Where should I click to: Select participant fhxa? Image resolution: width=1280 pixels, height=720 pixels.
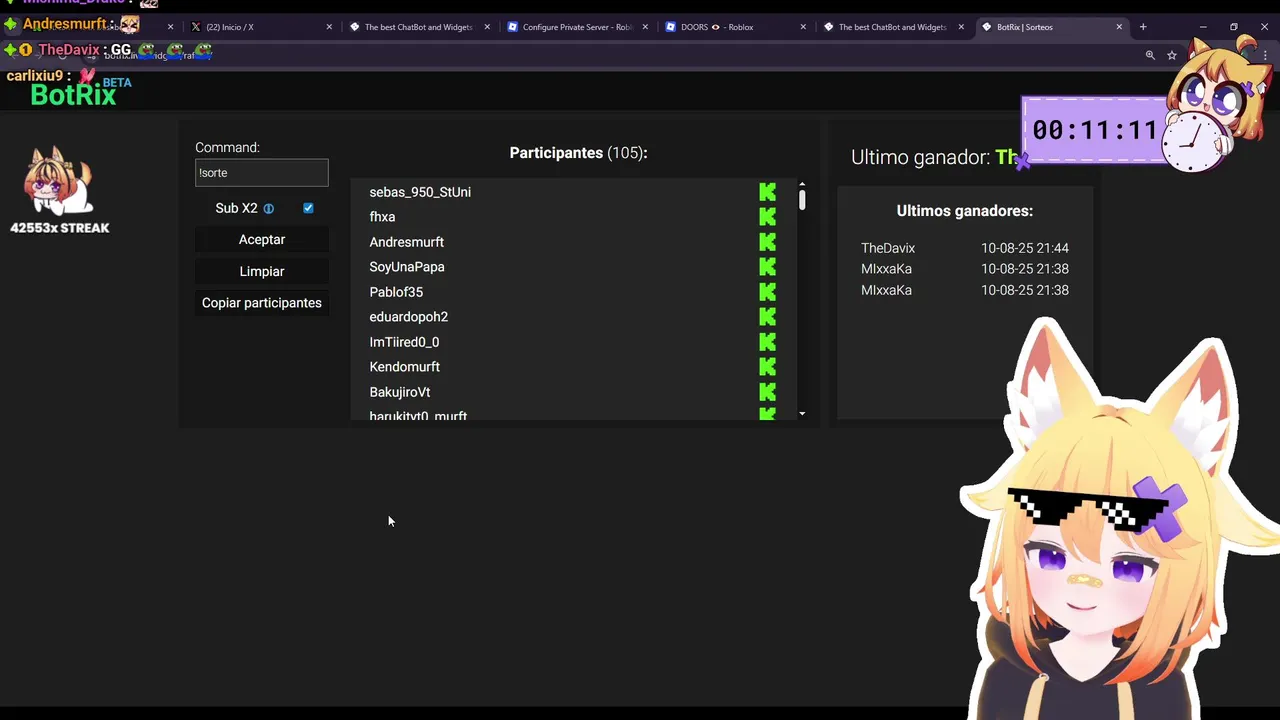click(382, 217)
